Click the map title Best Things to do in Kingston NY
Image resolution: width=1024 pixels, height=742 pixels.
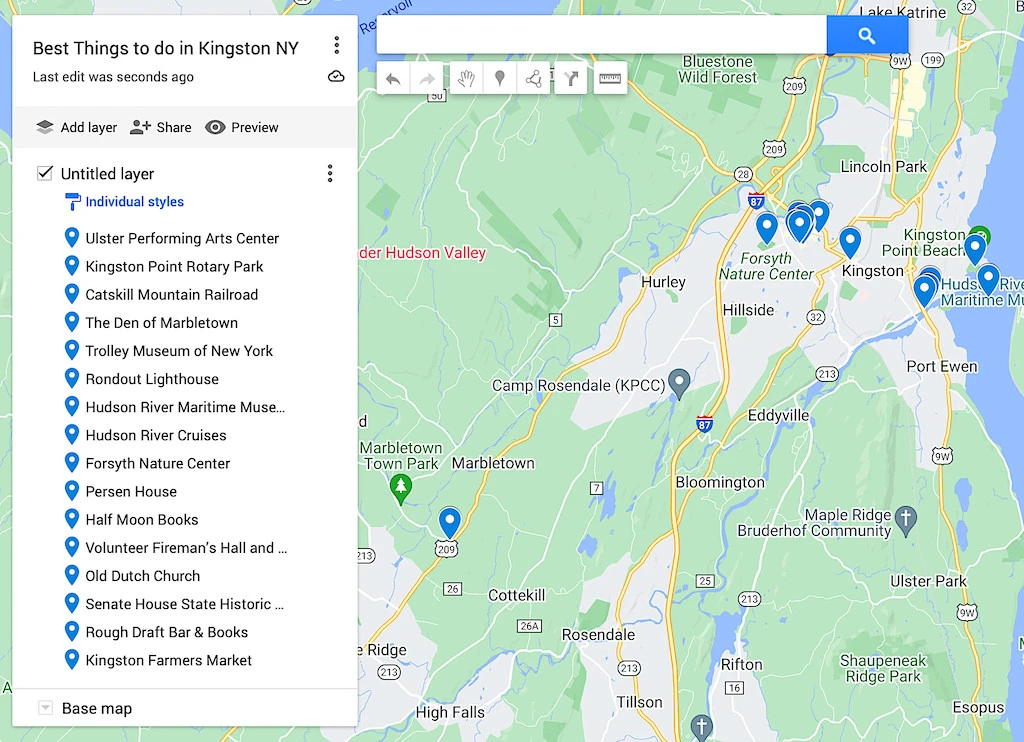pos(166,48)
